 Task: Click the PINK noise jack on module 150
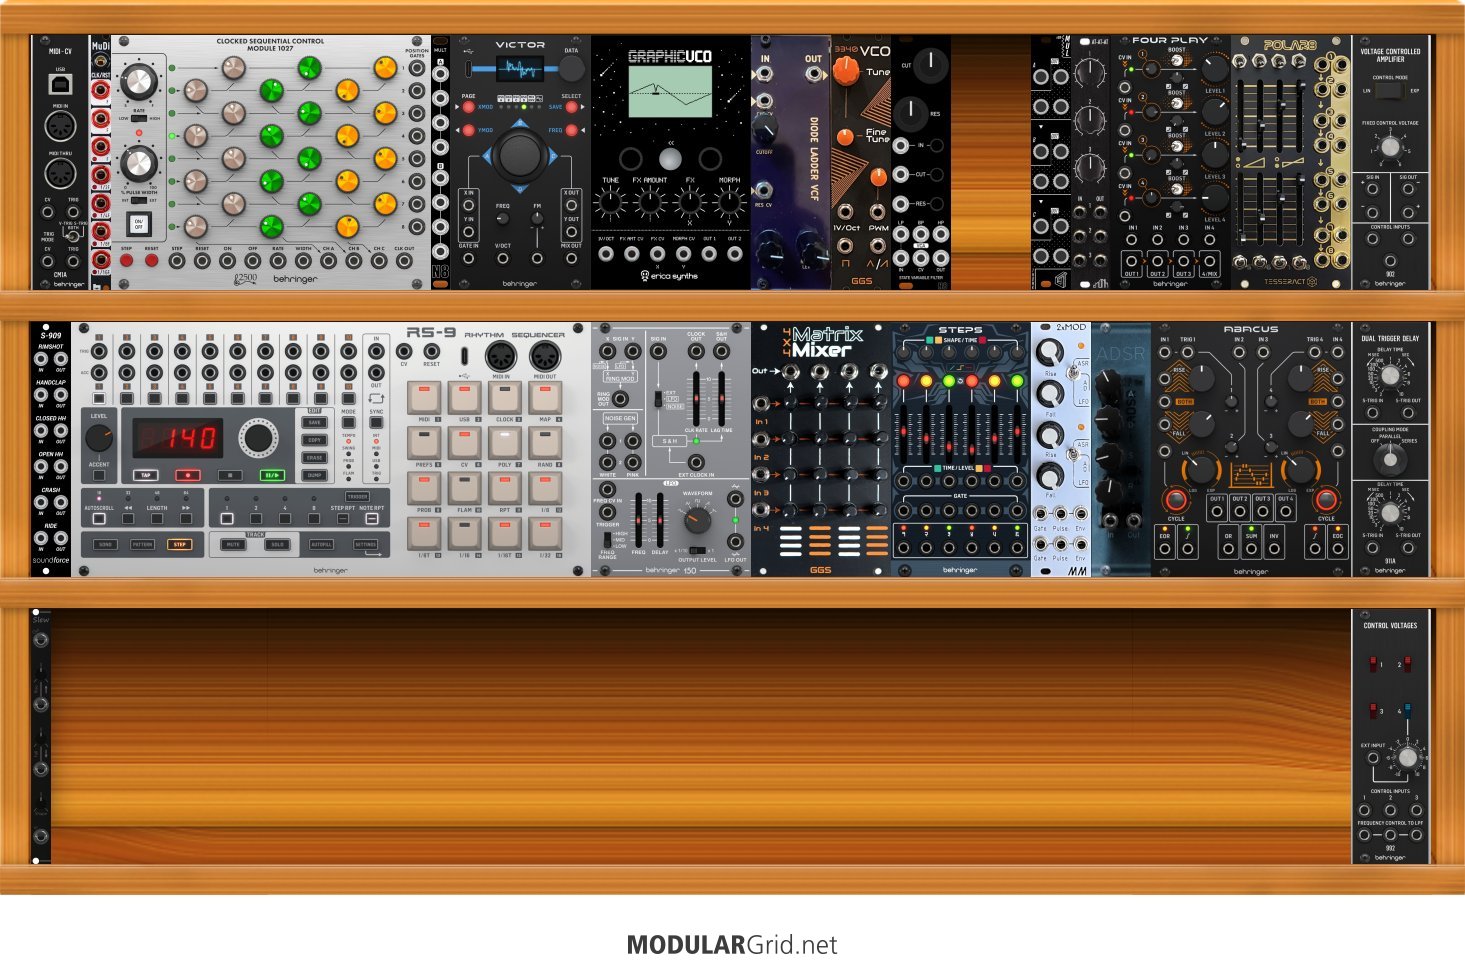point(633,461)
